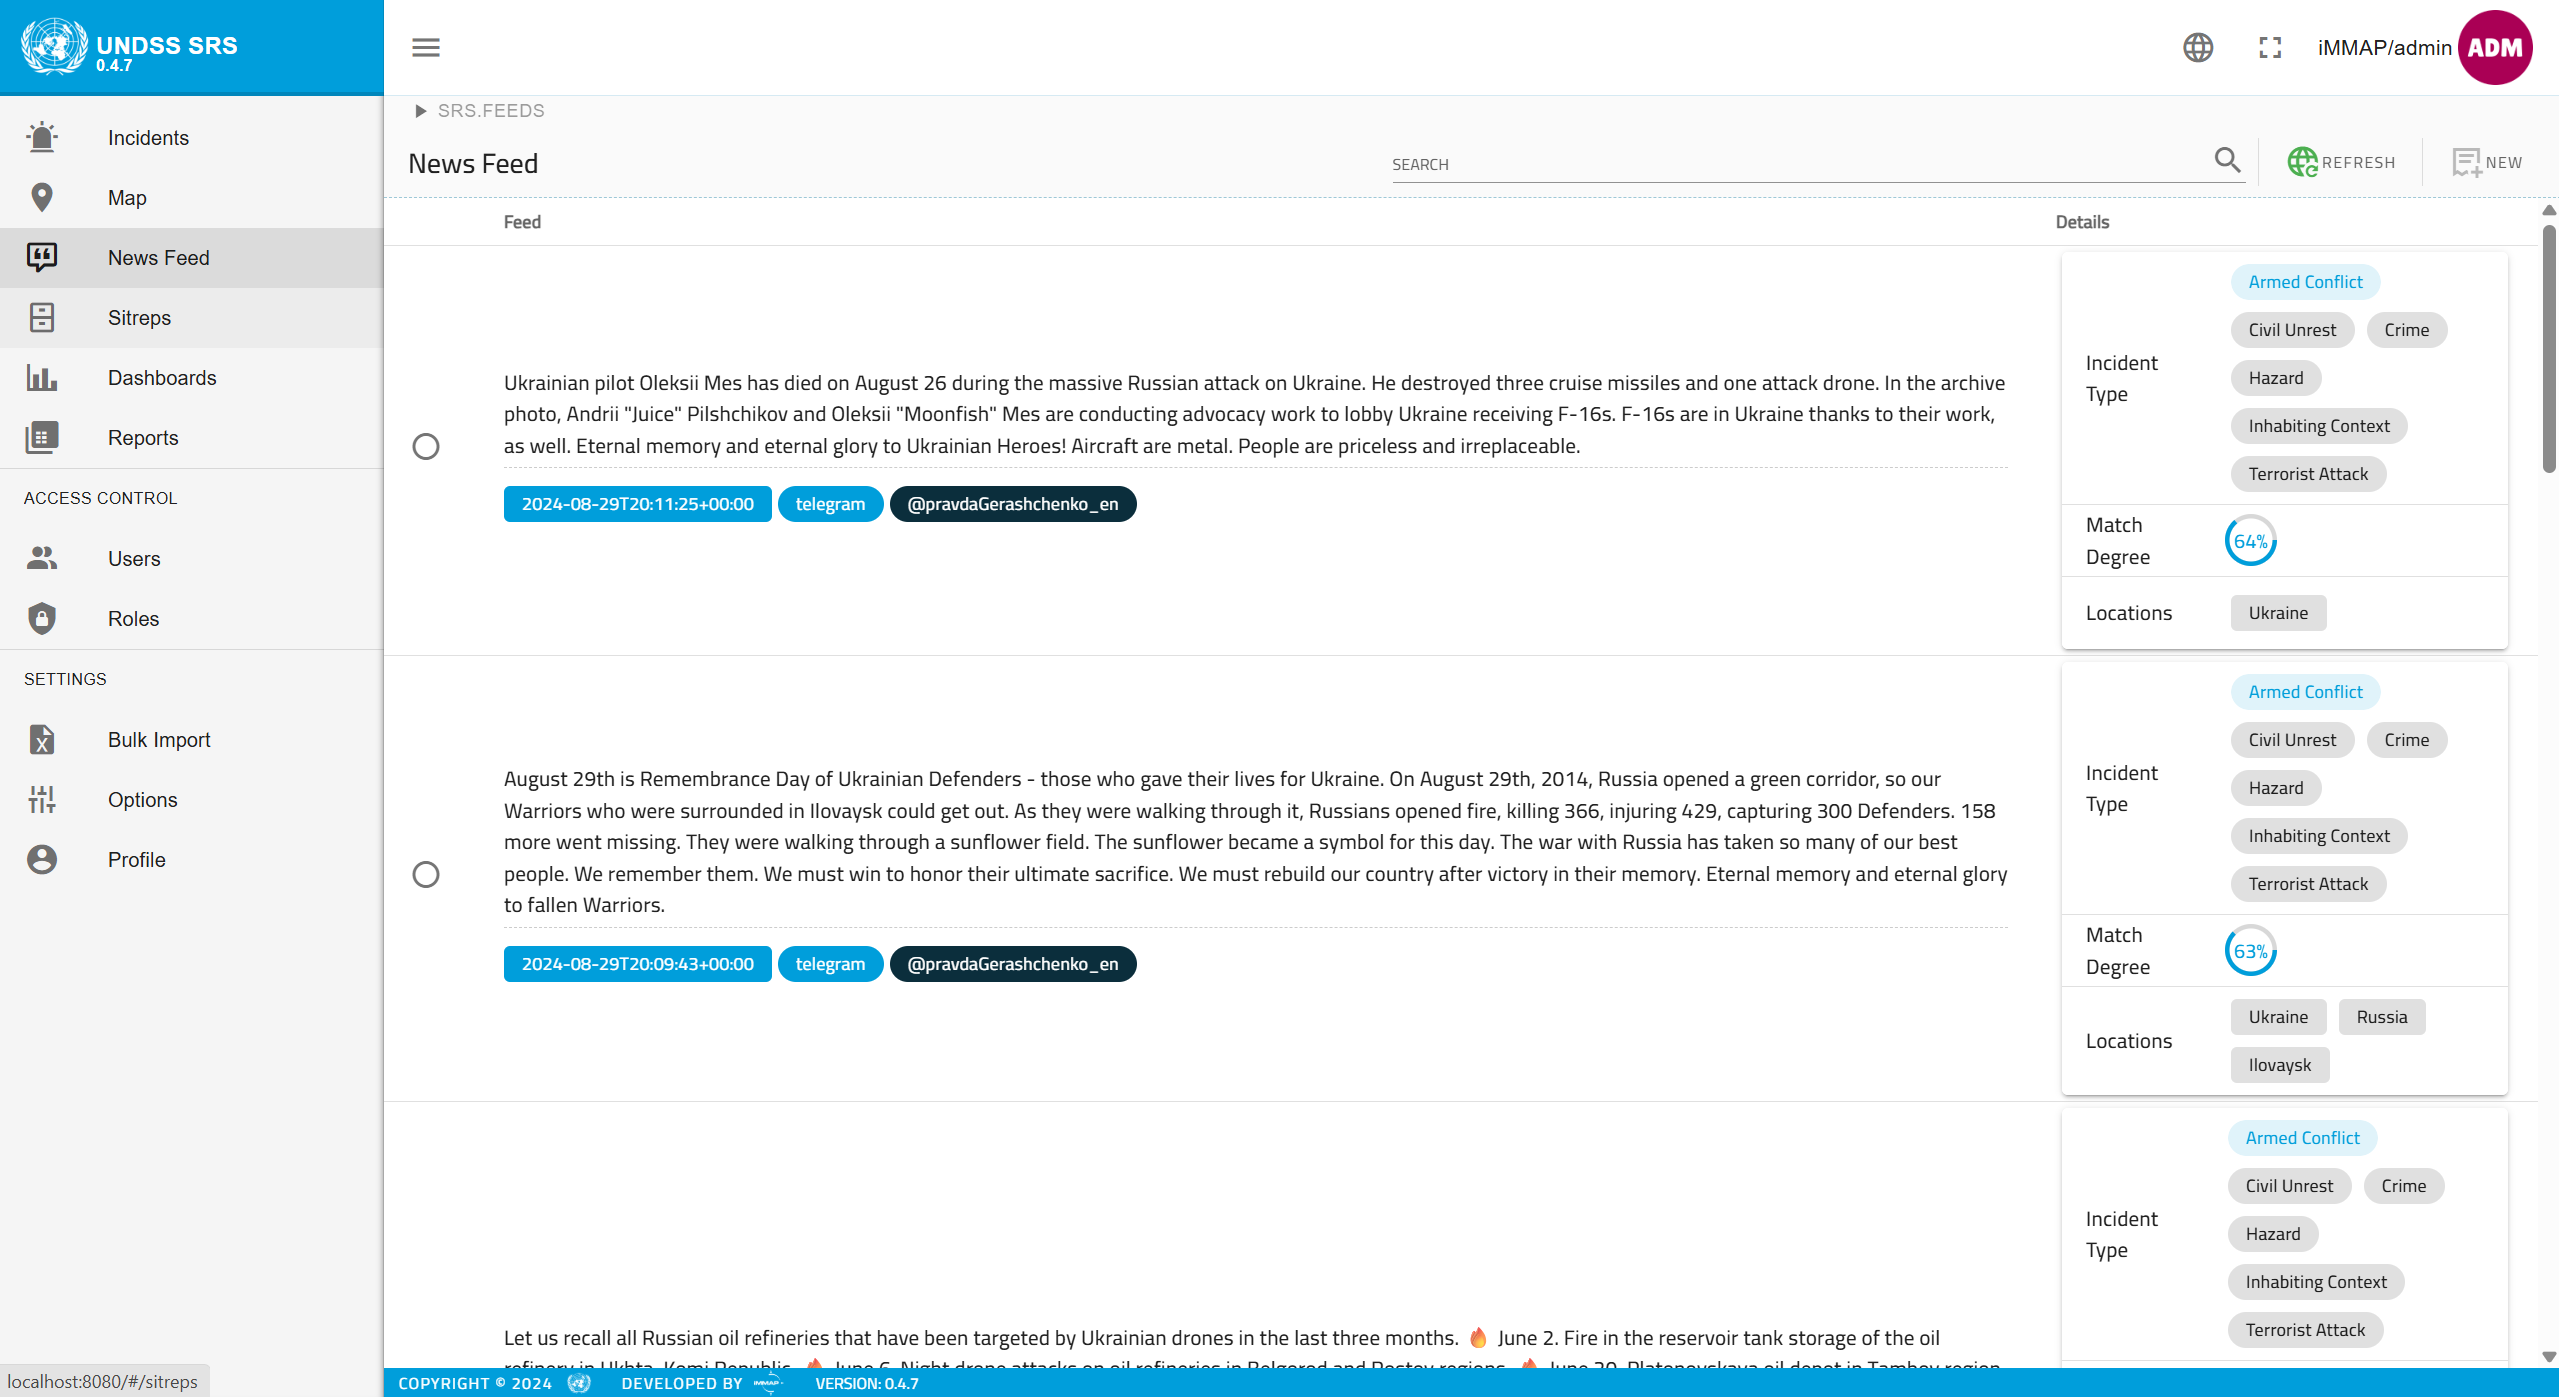
Task: Enter fullscreen with the expand icon
Action: (2270, 47)
